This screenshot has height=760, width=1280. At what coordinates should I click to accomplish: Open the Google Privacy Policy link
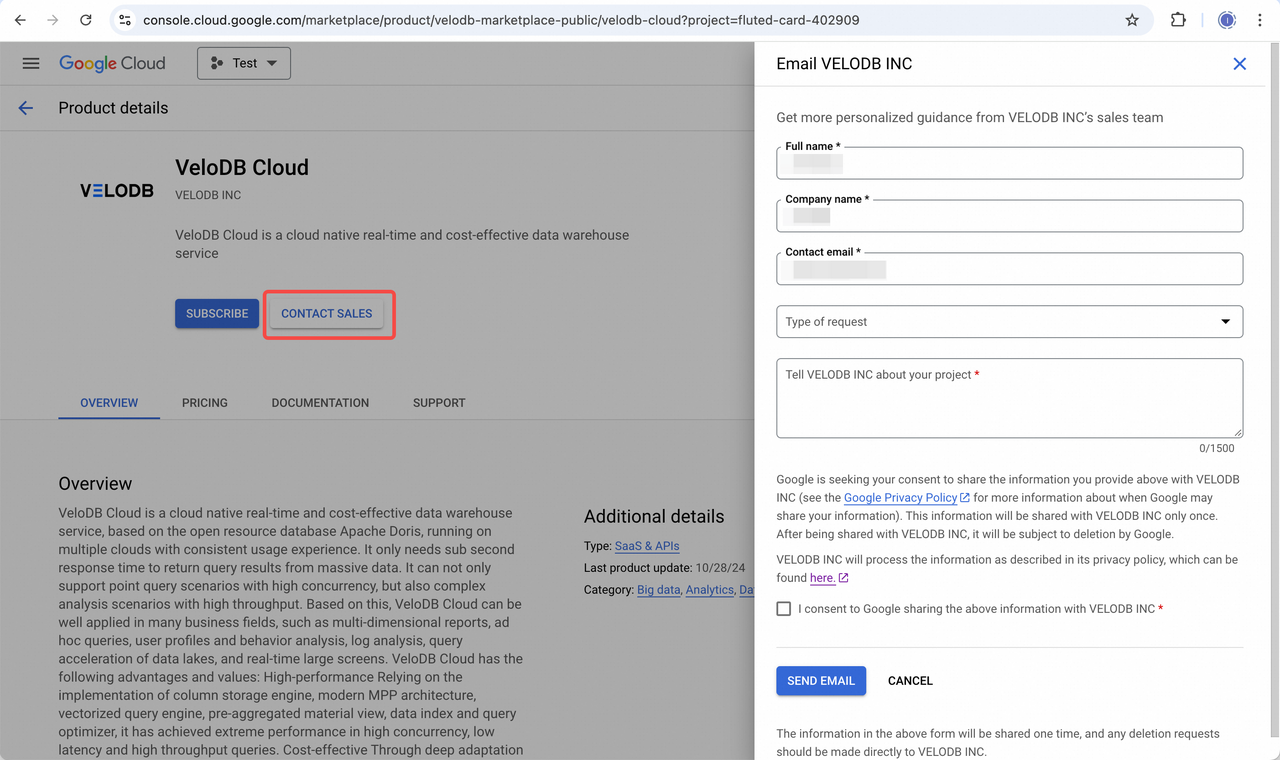click(900, 498)
